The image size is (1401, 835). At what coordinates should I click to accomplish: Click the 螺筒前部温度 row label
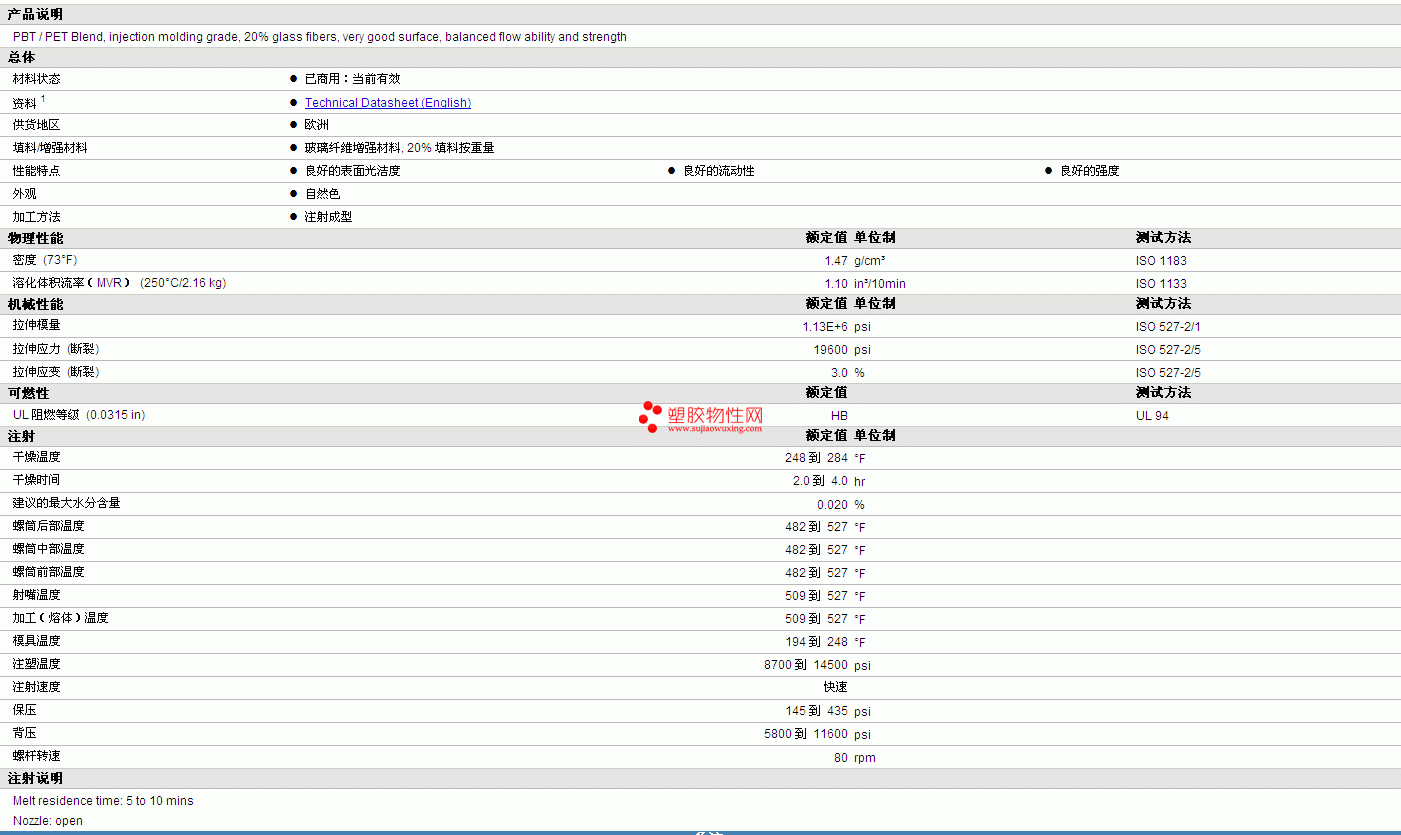(x=49, y=572)
